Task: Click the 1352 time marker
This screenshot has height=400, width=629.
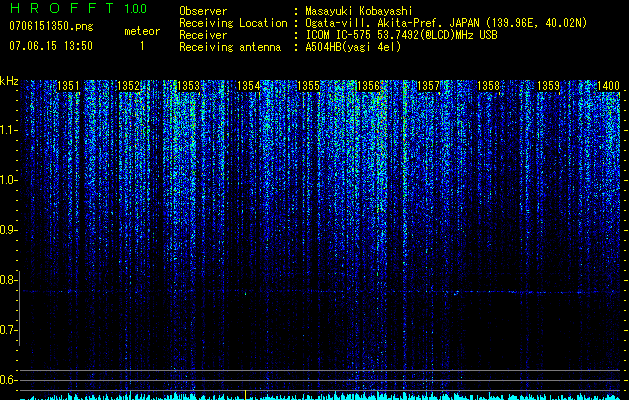Action: pos(128,86)
